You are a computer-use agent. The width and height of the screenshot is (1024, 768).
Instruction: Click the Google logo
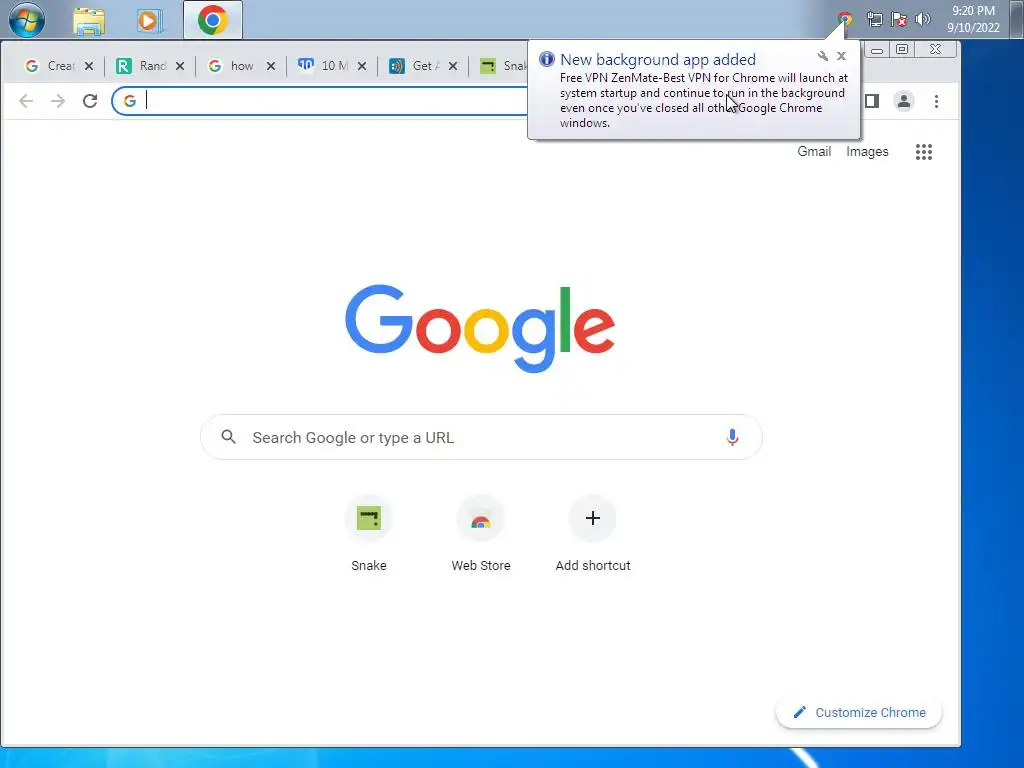click(x=480, y=328)
